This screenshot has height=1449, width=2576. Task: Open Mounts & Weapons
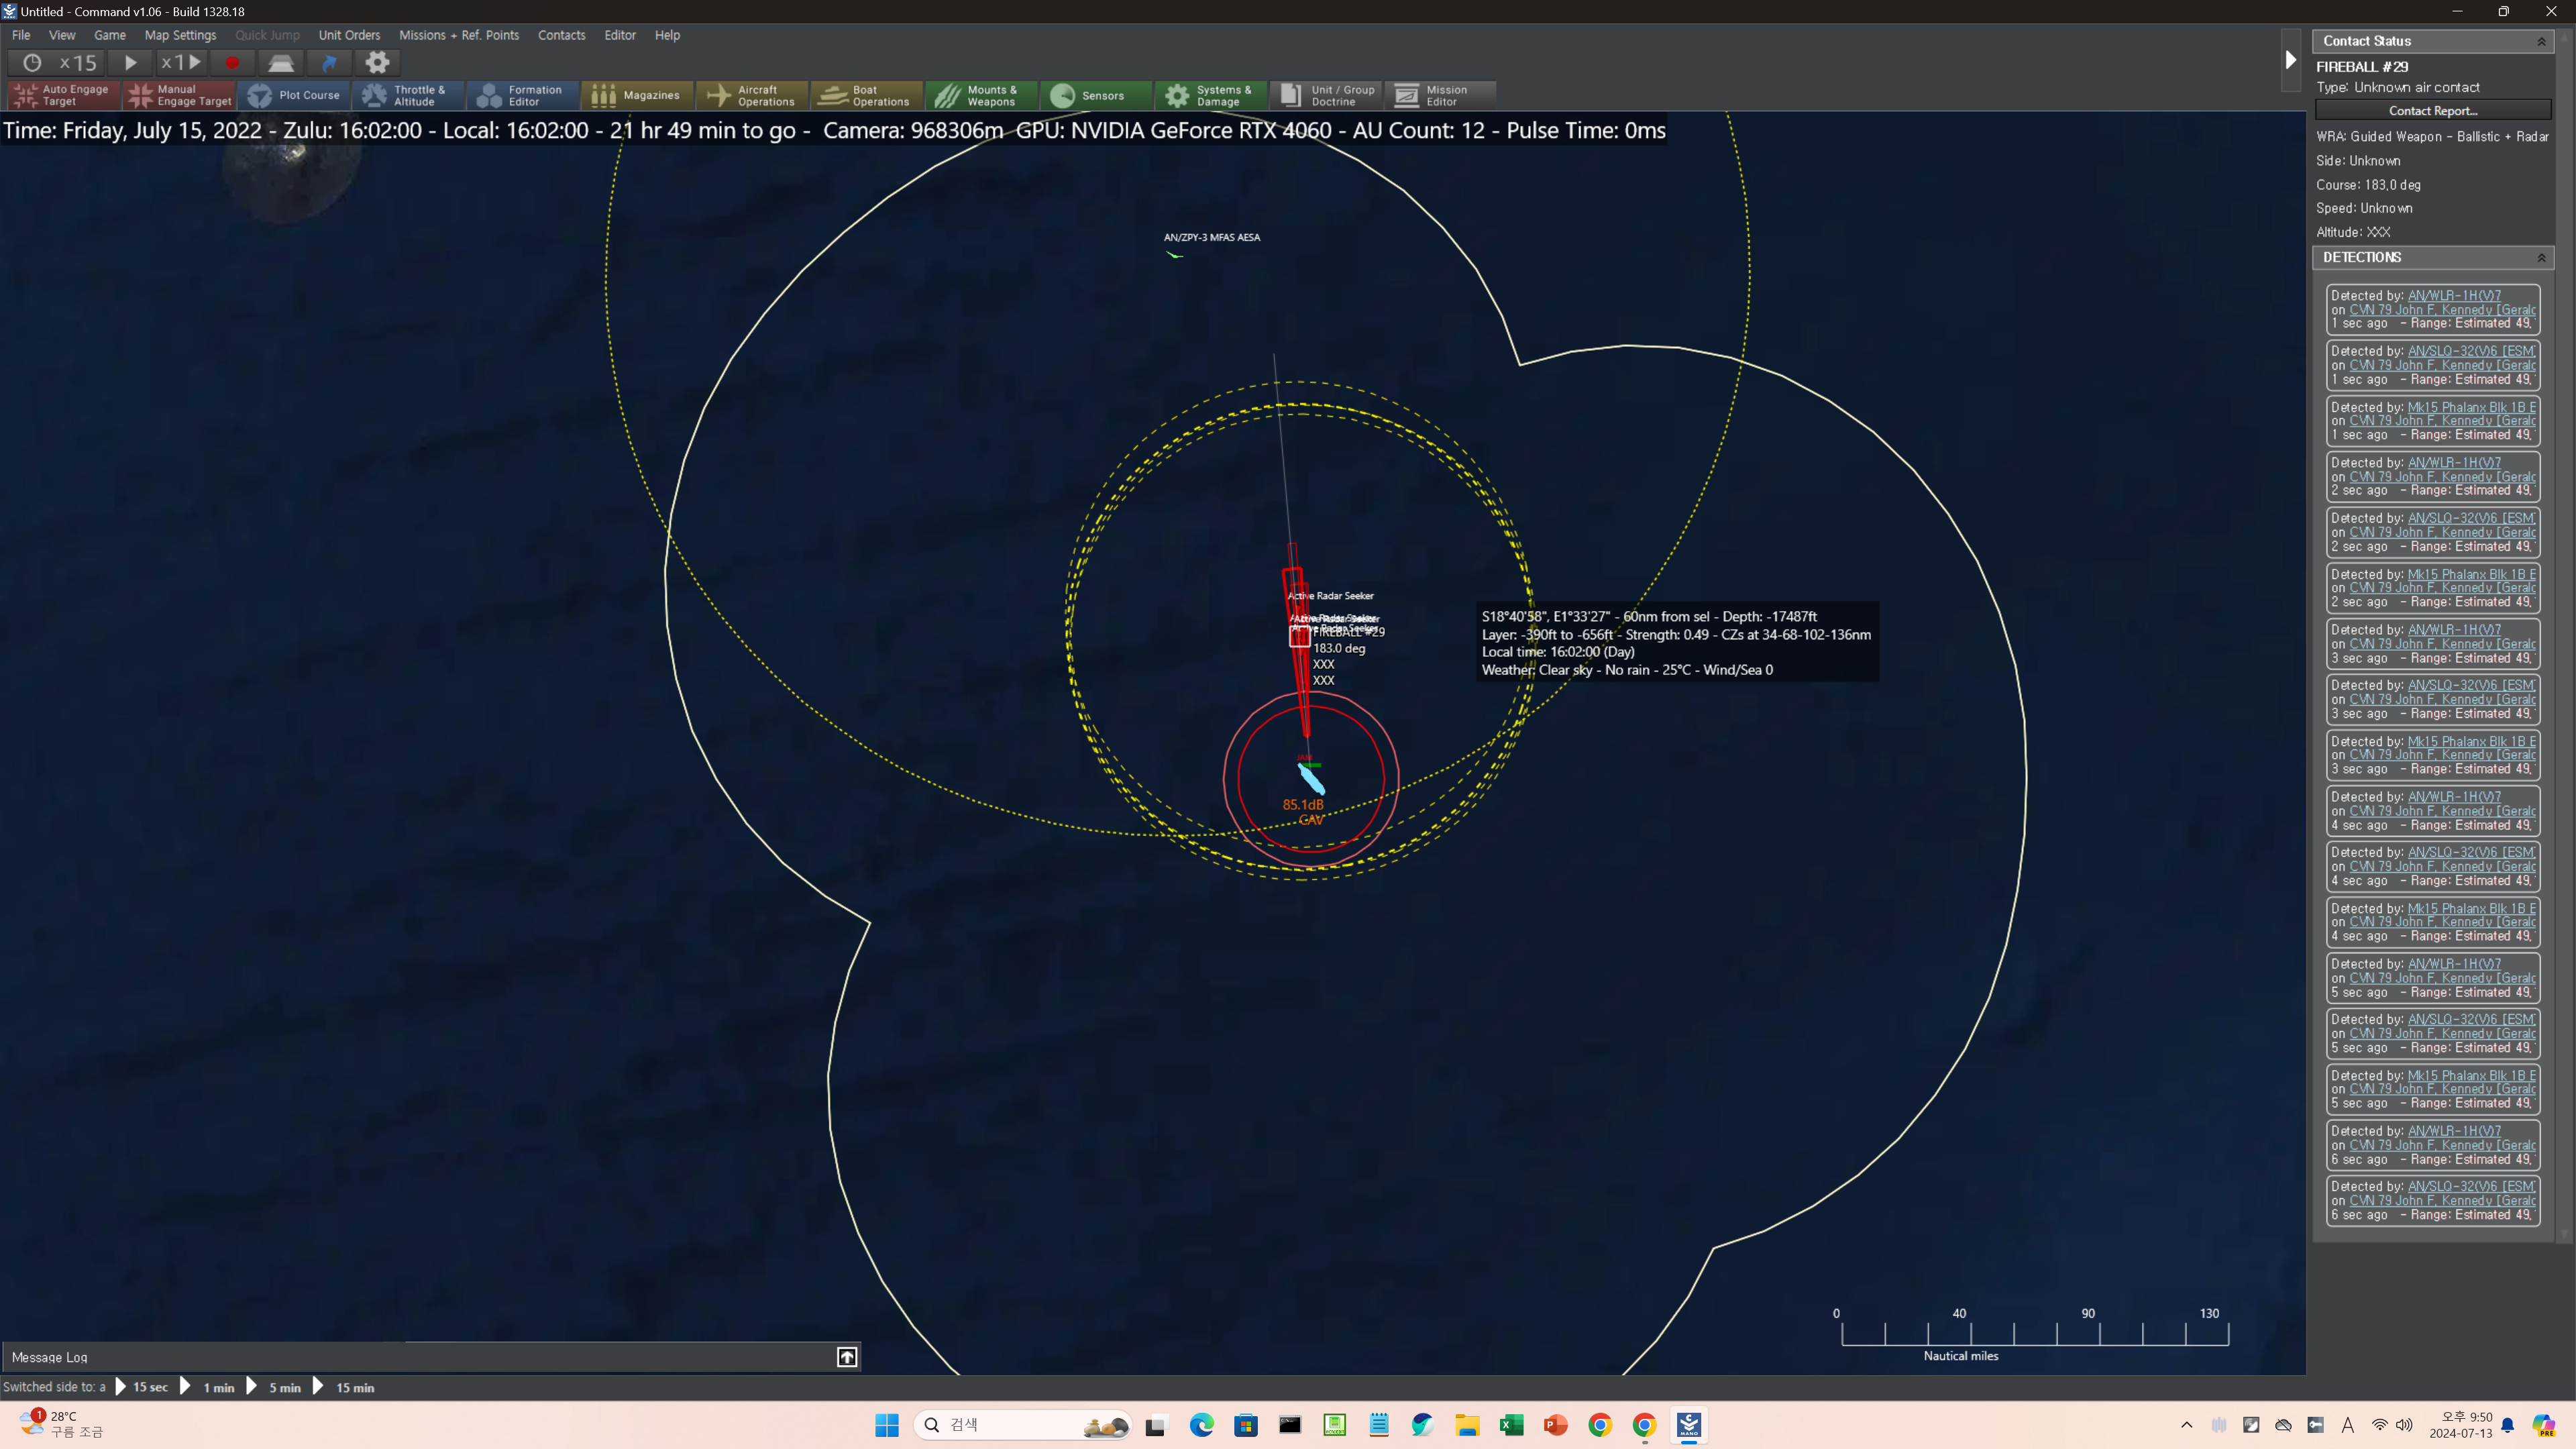[x=982, y=95]
